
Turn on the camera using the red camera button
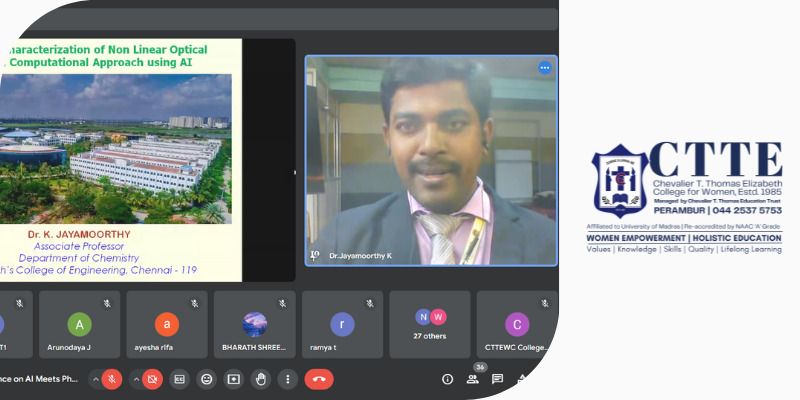pos(152,379)
